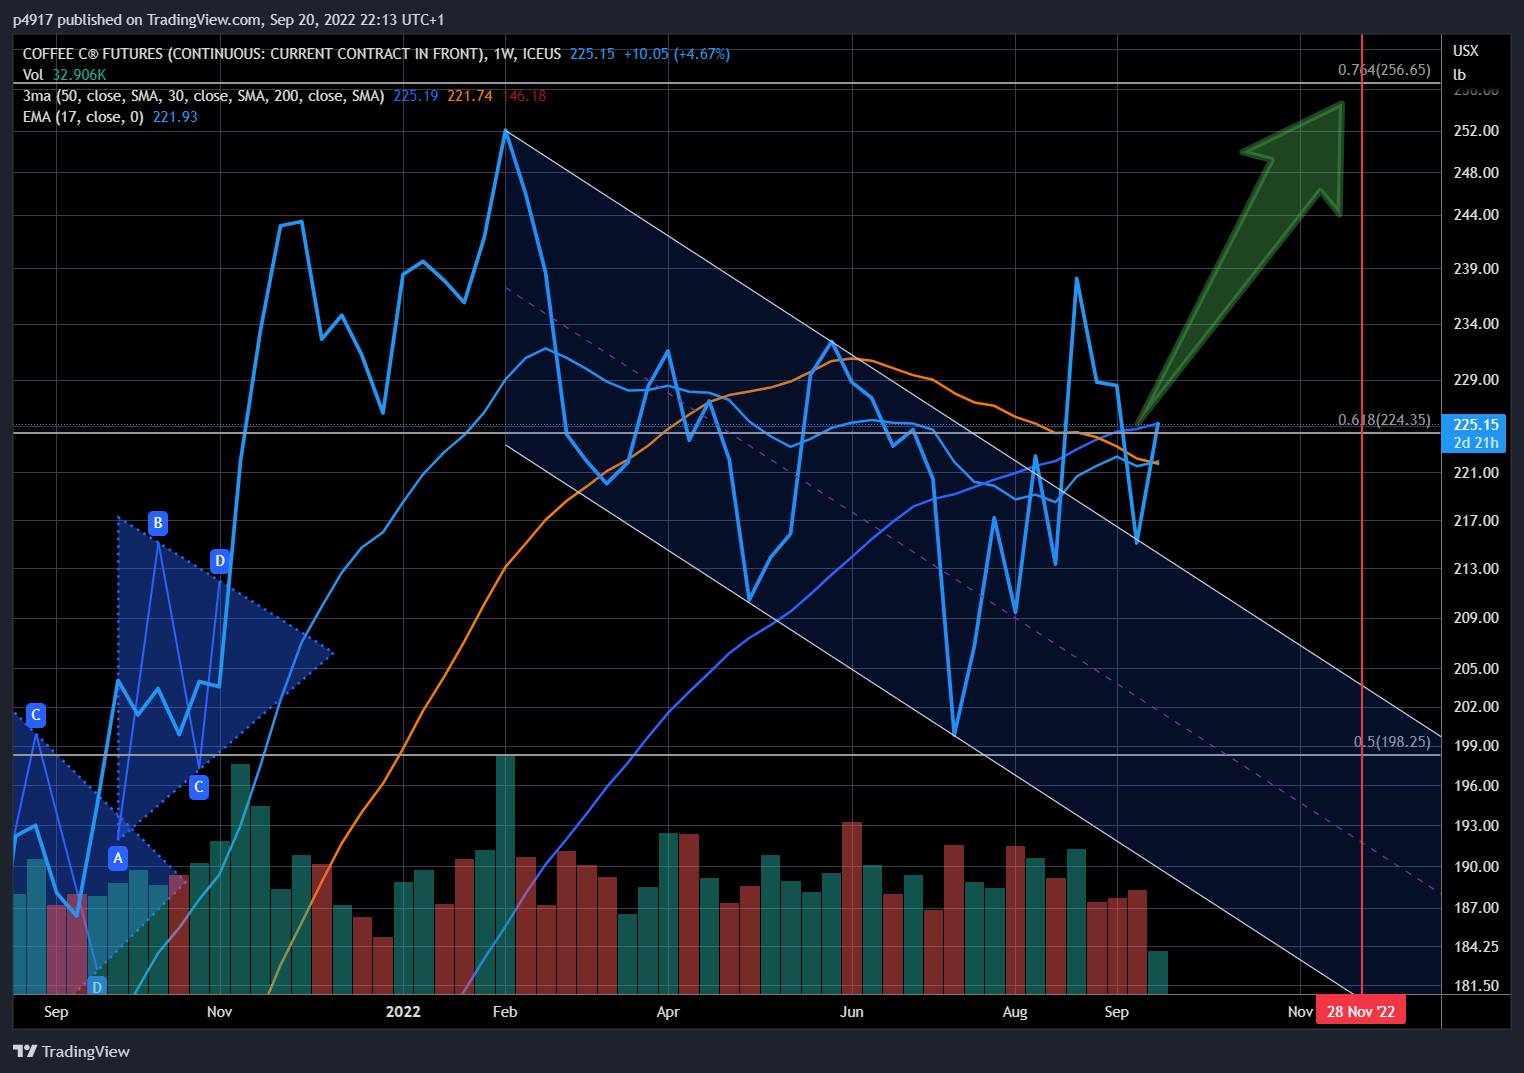Click the 193.00 price axis label

(1476, 826)
